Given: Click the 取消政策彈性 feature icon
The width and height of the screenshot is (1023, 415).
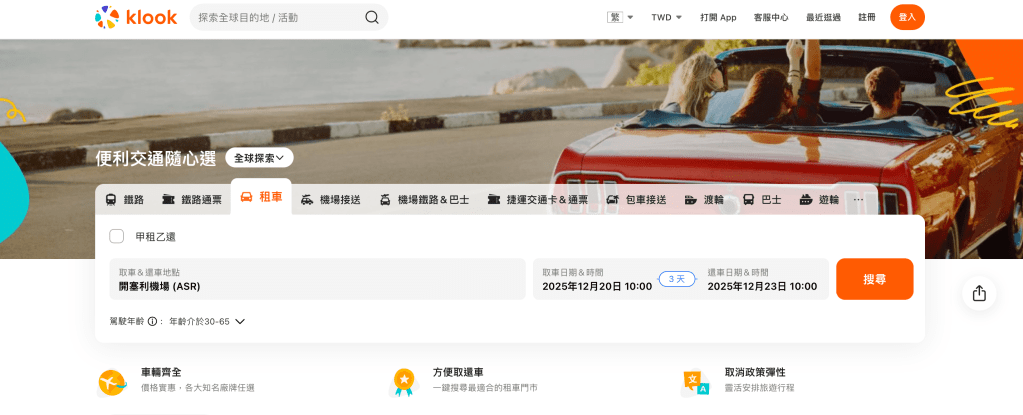Looking at the screenshot, I should tap(696, 381).
